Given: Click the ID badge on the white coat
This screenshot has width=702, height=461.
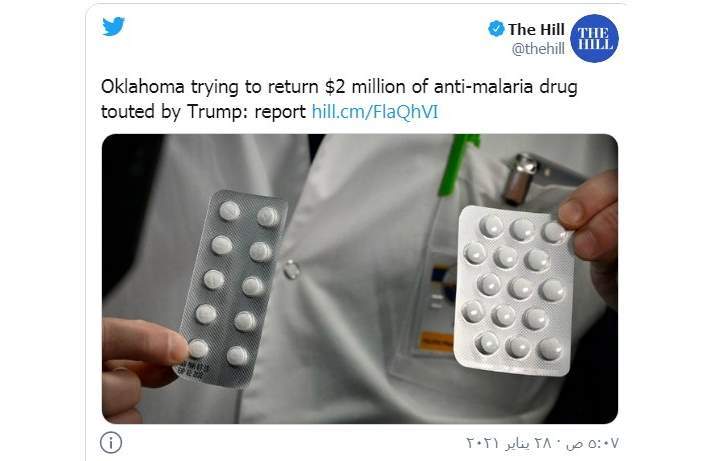Looking at the screenshot, I should 433,302.
